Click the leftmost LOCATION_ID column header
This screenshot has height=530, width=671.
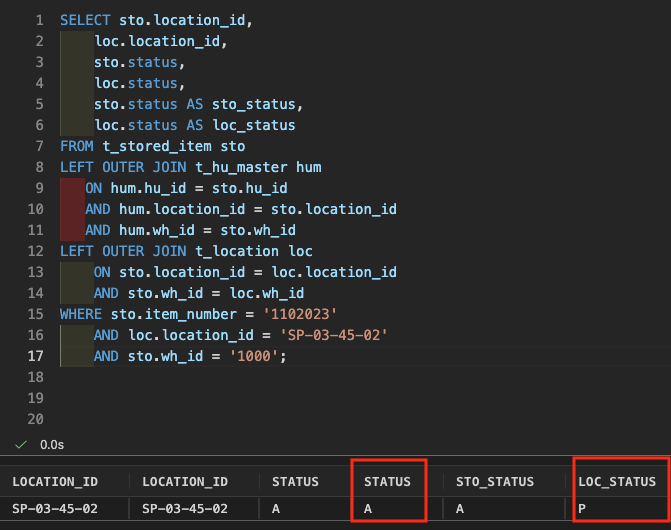point(55,482)
